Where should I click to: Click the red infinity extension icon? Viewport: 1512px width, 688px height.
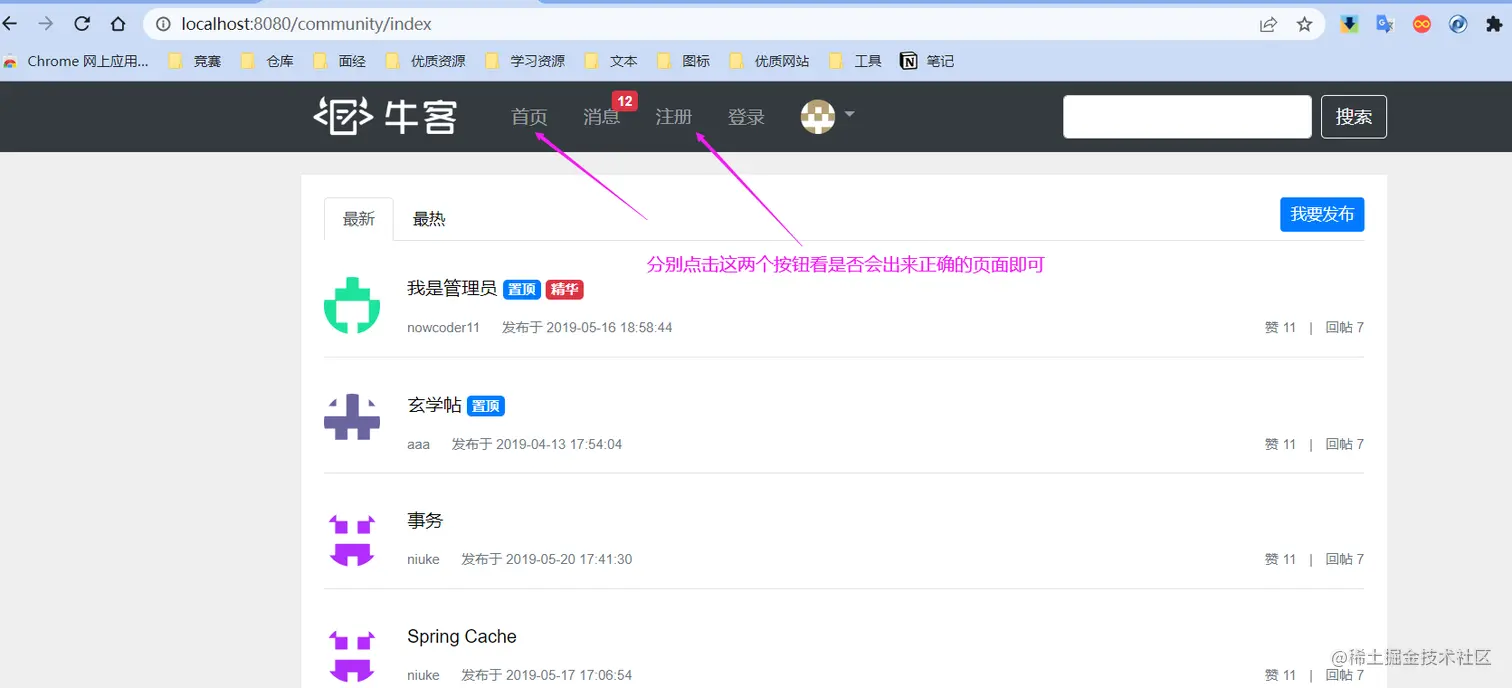tap(1422, 24)
